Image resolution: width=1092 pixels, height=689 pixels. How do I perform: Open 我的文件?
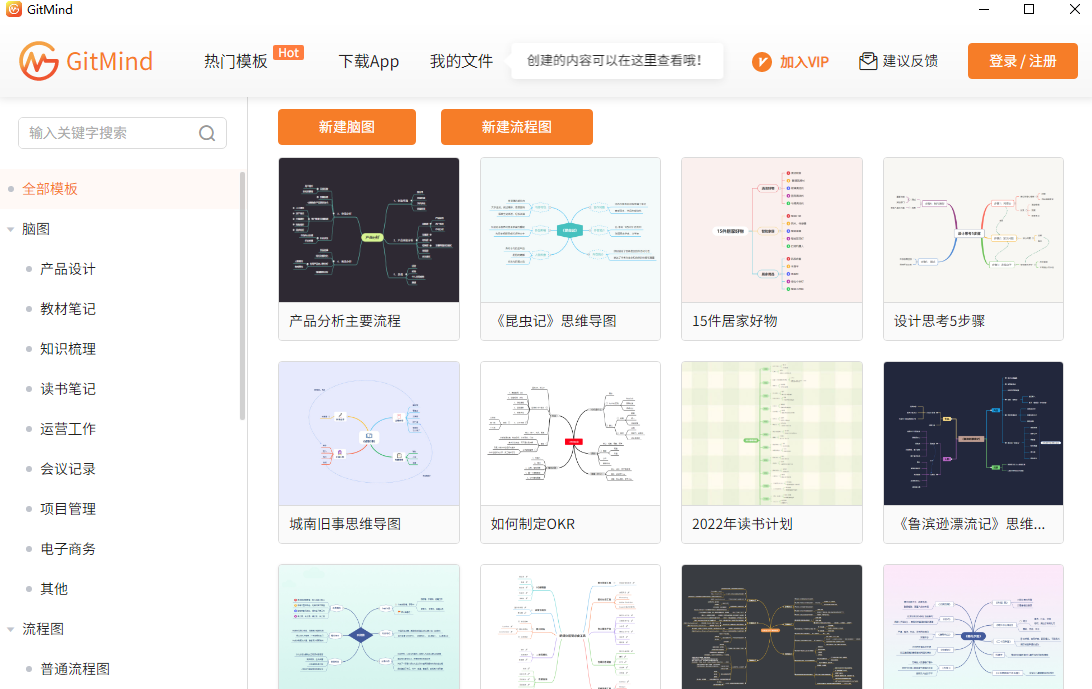(x=461, y=61)
